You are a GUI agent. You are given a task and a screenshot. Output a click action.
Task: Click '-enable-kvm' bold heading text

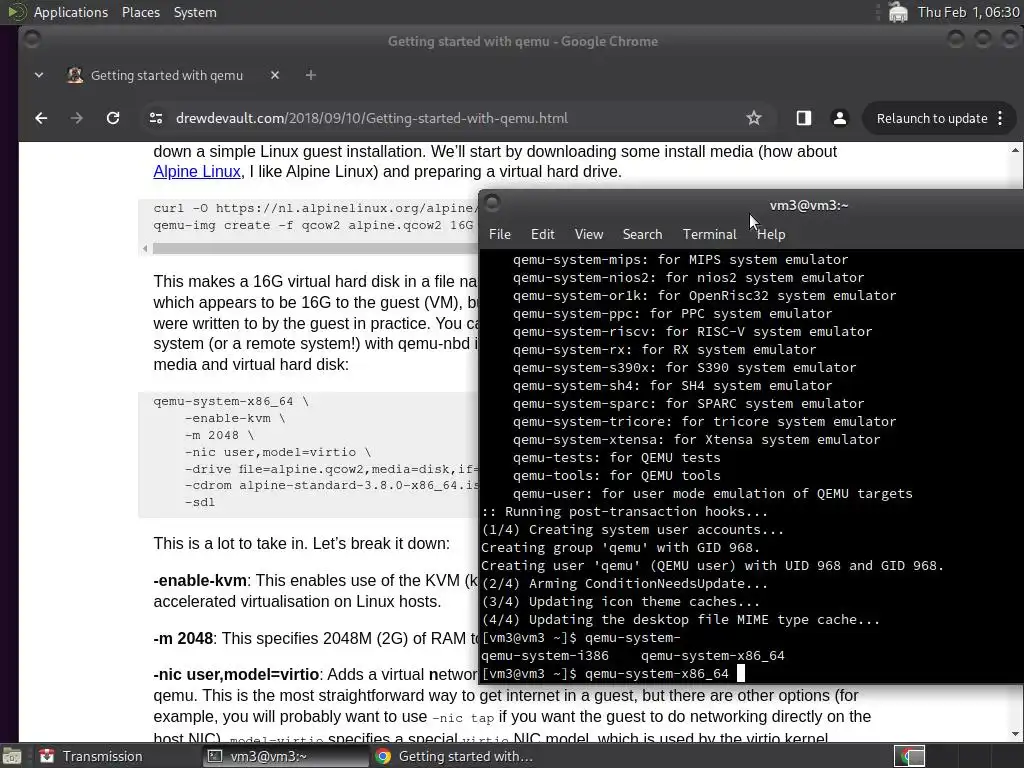point(200,581)
